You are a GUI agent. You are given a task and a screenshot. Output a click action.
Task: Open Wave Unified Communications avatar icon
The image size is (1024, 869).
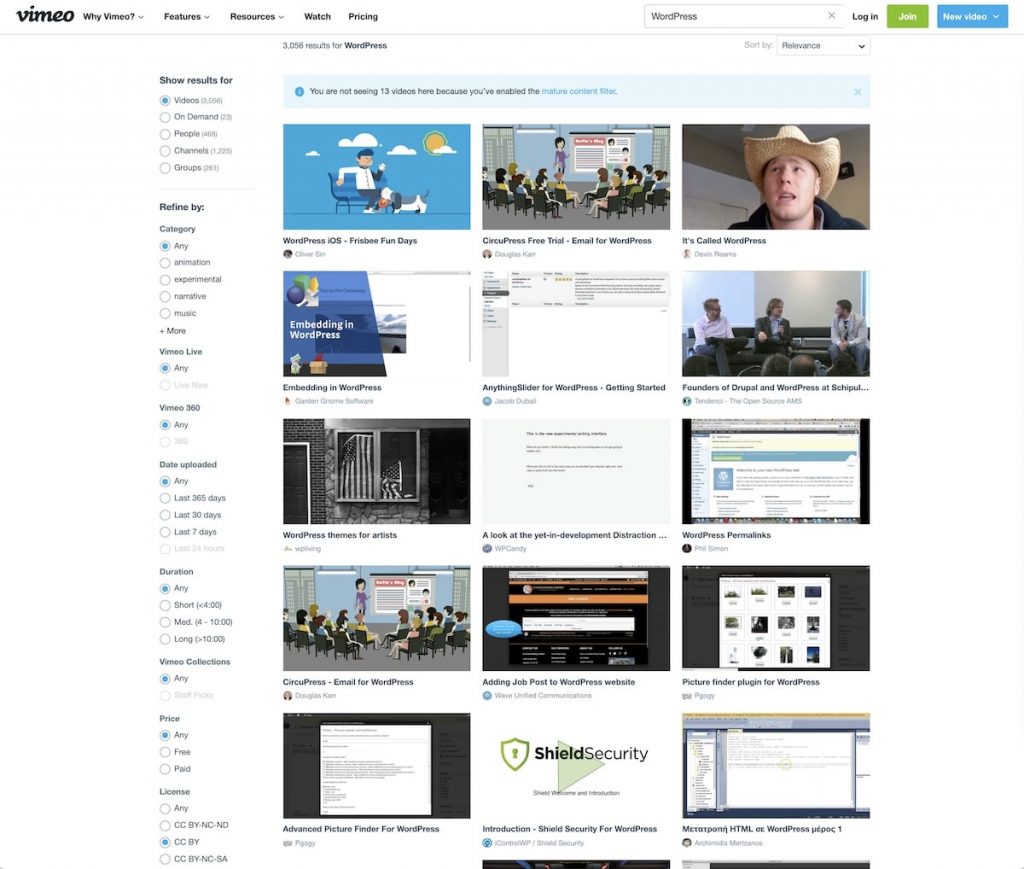click(x=487, y=695)
